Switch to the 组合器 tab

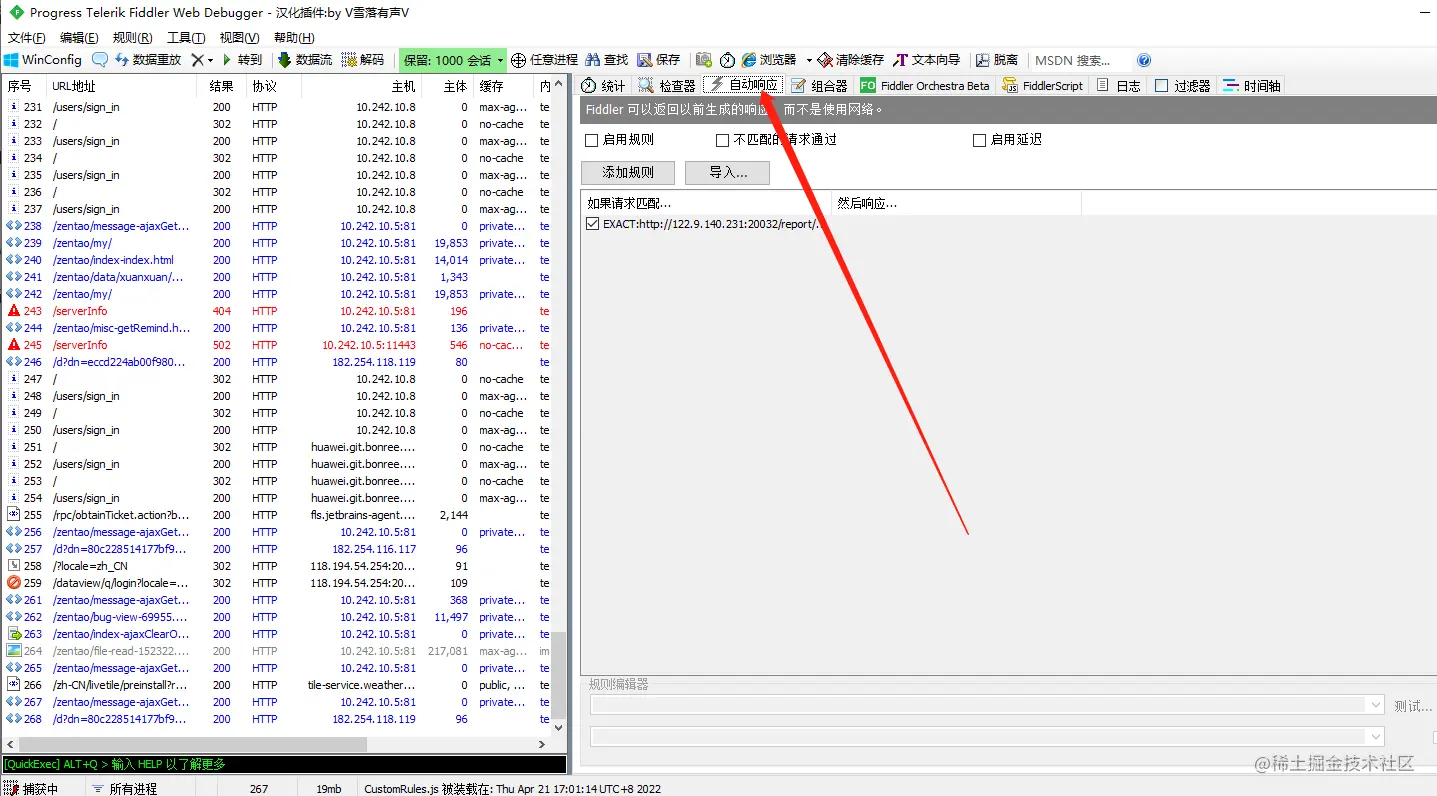819,86
